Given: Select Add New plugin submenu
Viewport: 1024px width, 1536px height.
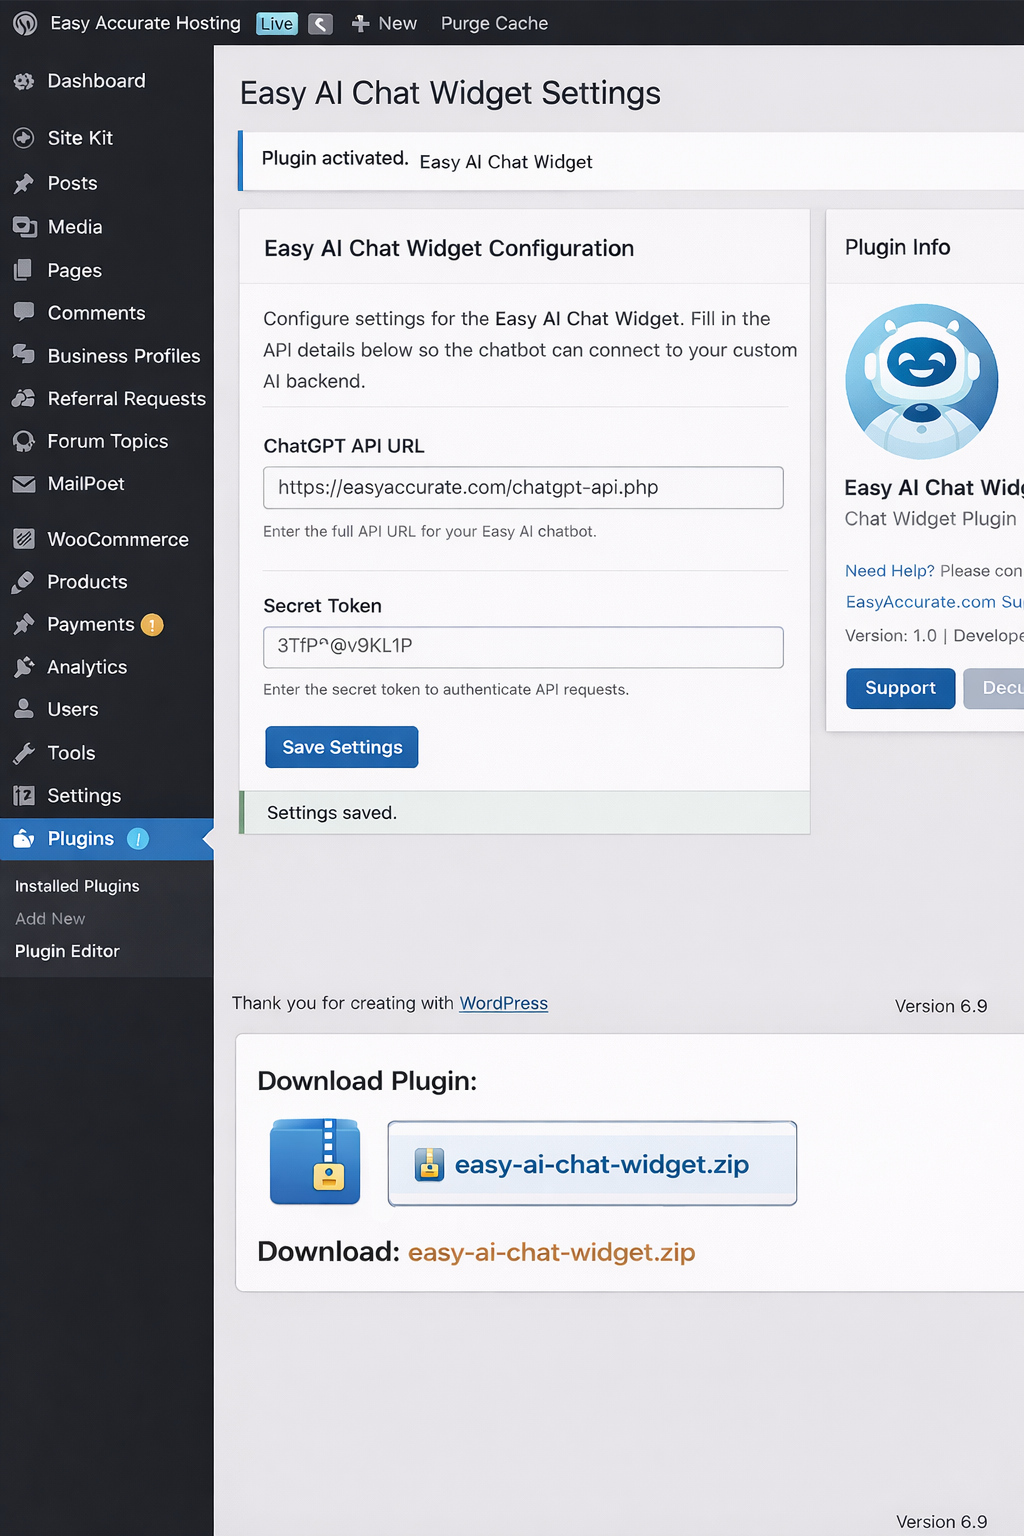Looking at the screenshot, I should click(x=50, y=918).
